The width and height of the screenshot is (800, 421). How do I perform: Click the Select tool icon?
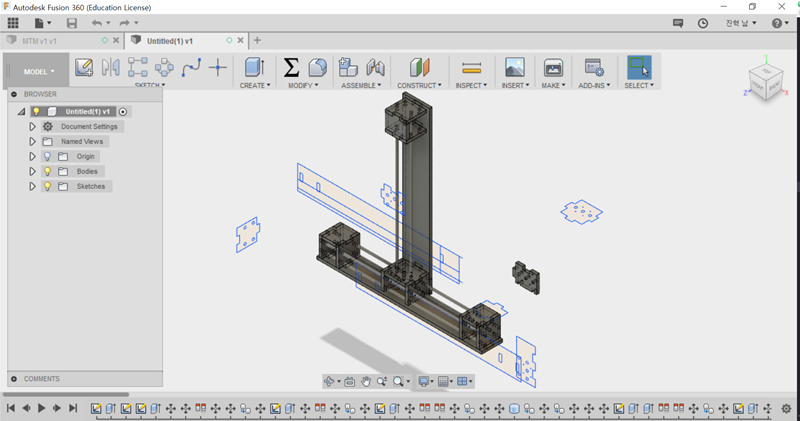[639, 67]
